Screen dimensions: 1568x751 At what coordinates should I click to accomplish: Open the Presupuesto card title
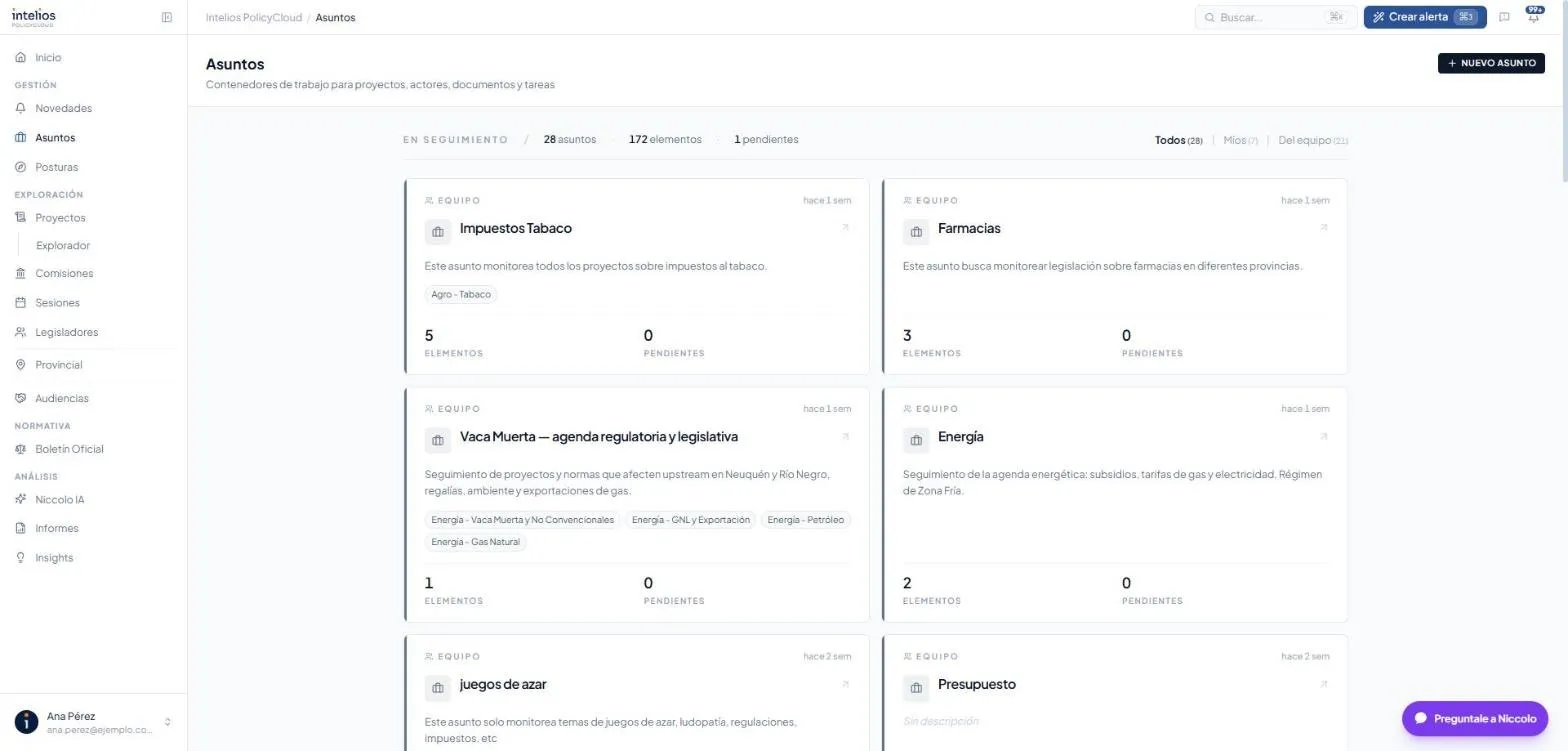tap(977, 685)
